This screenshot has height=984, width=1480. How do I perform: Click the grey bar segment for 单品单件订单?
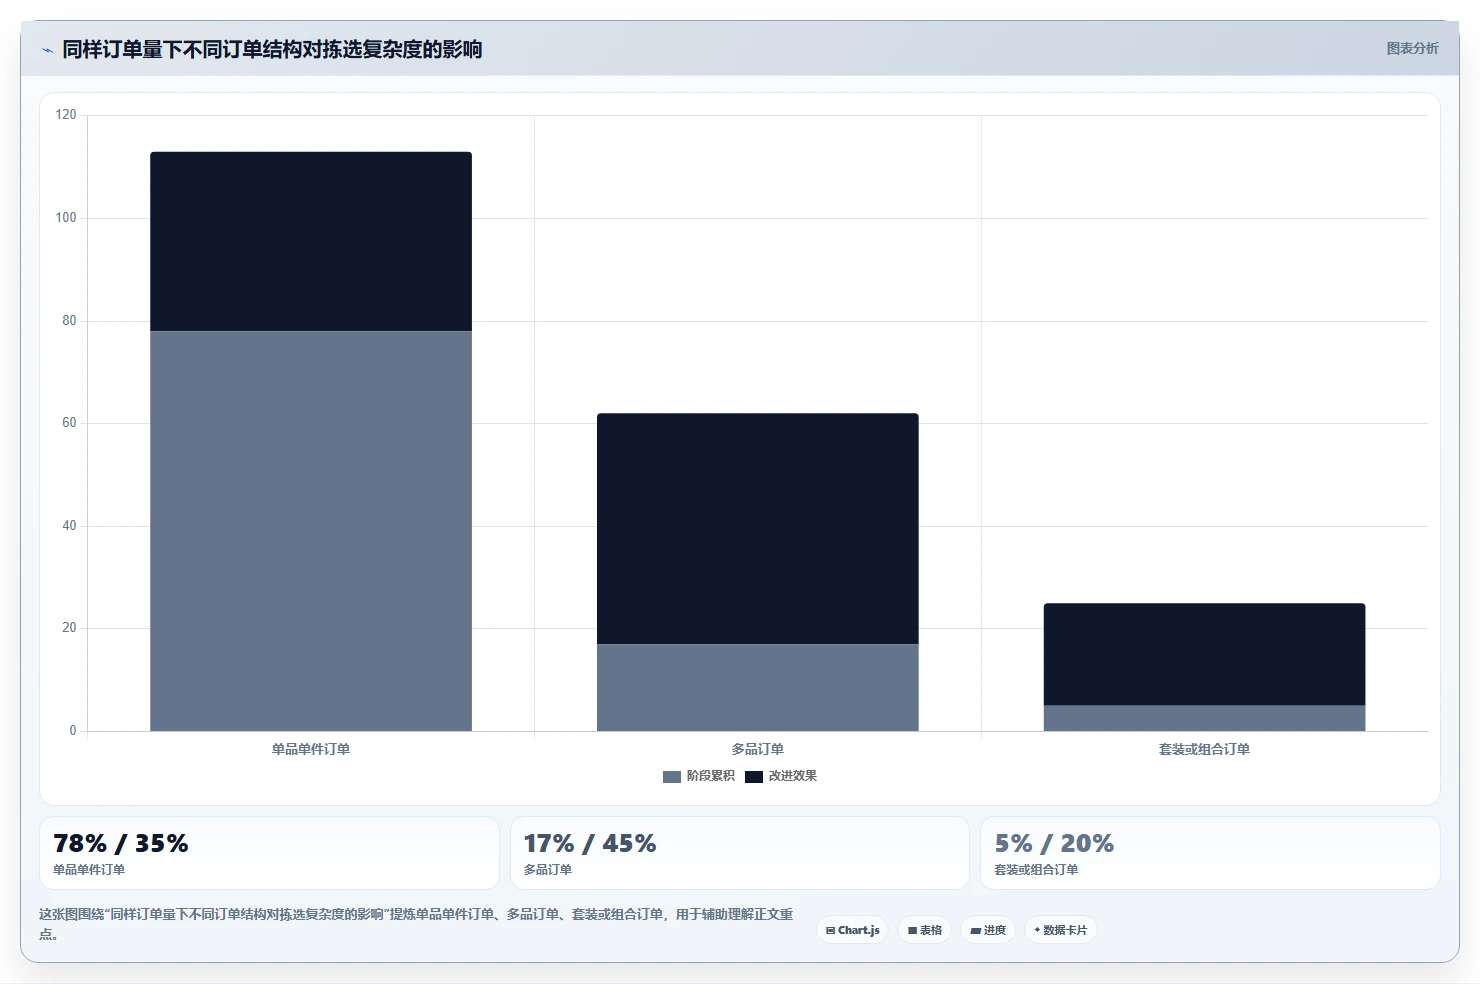311,531
